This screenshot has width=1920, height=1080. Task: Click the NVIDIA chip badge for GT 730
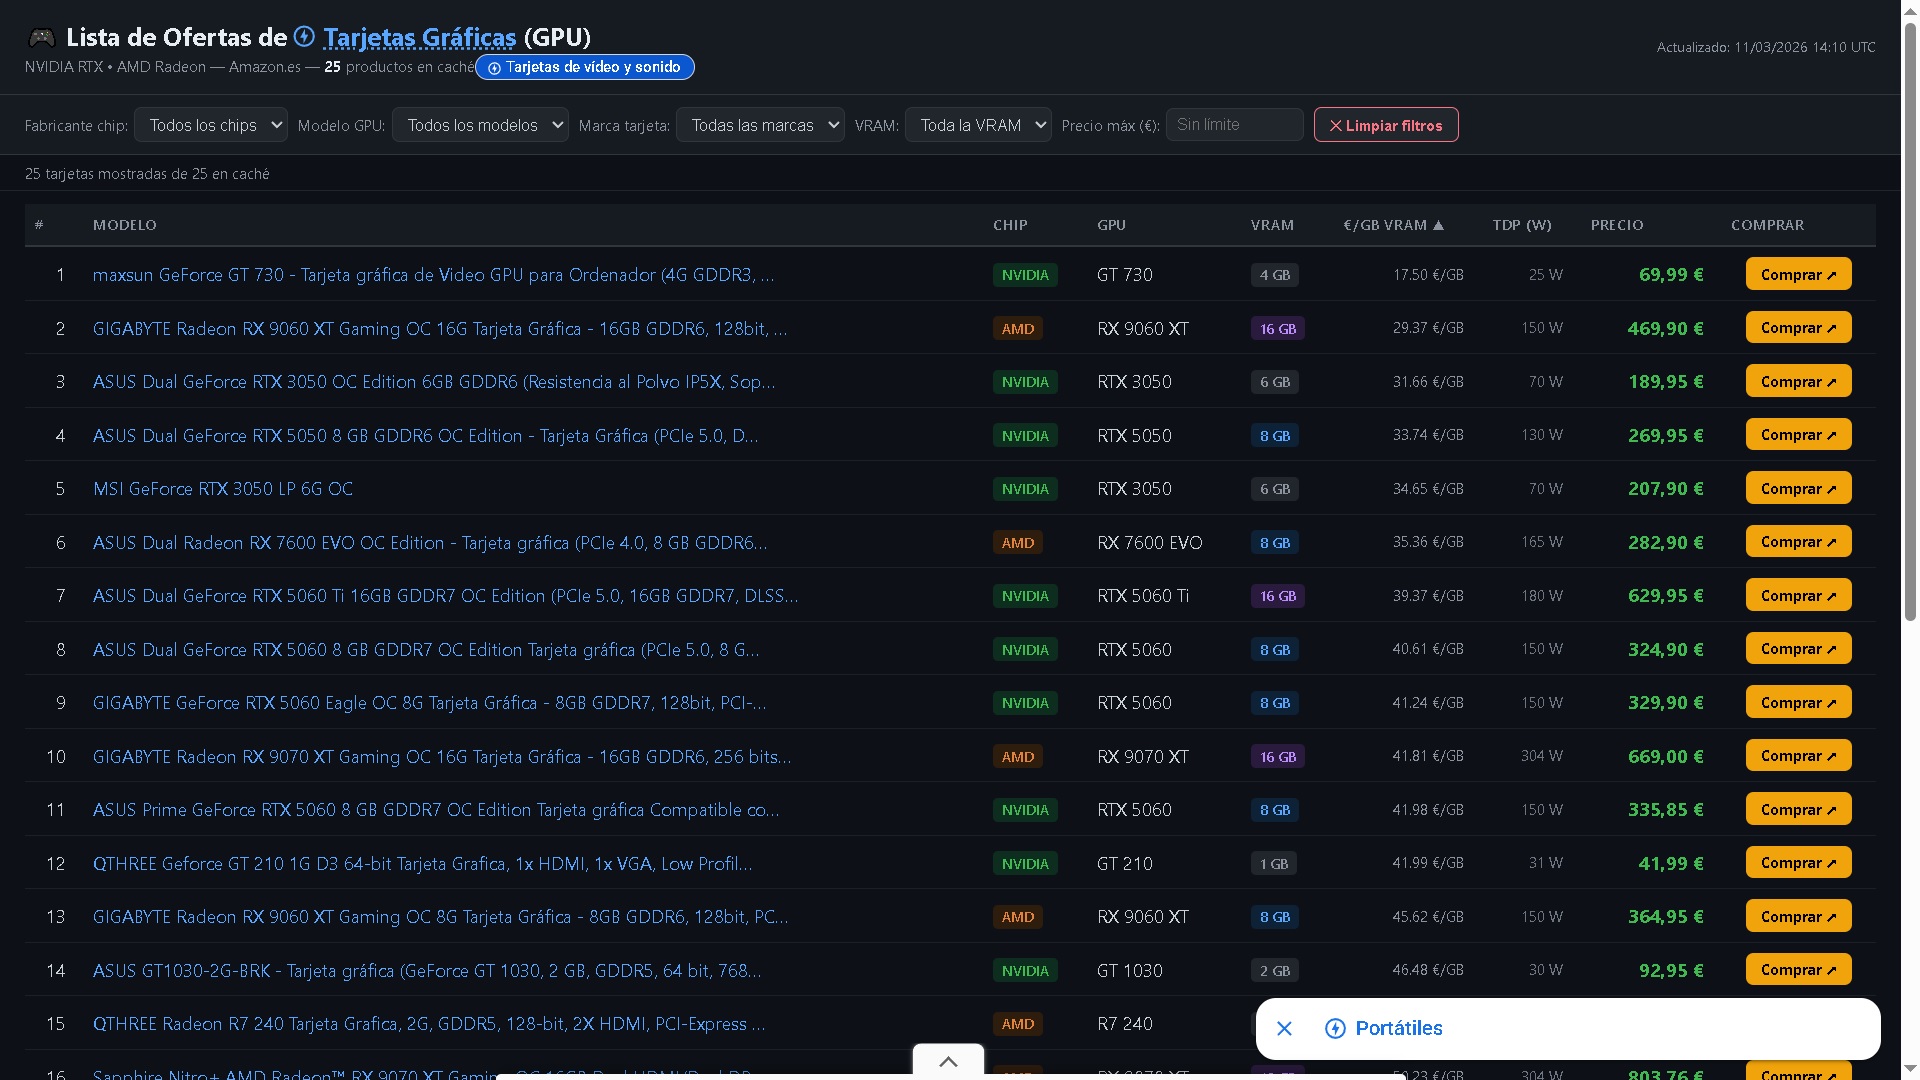click(1025, 275)
